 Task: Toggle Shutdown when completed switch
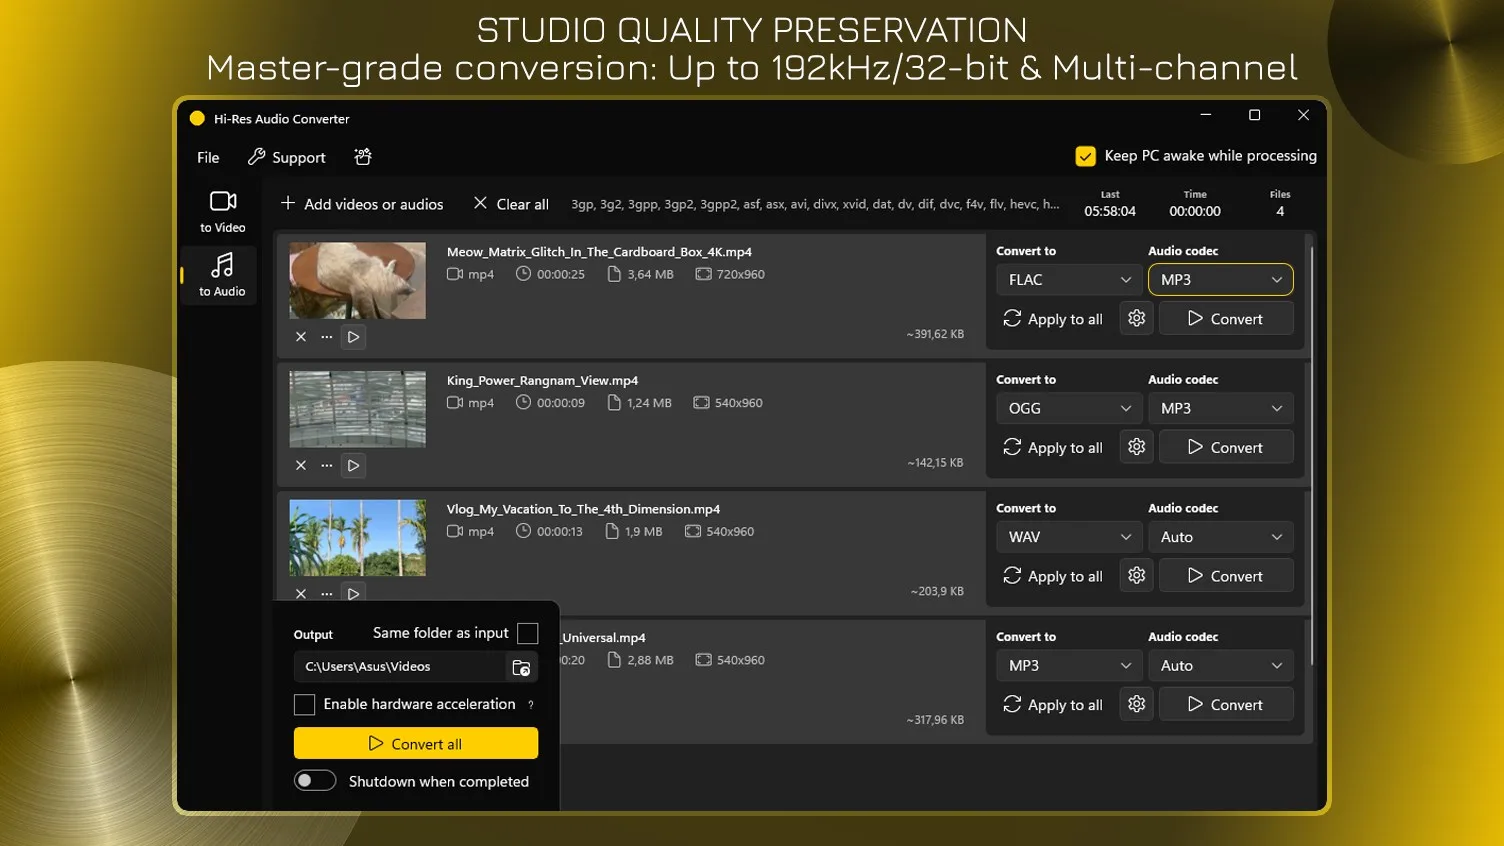pyautogui.click(x=315, y=781)
